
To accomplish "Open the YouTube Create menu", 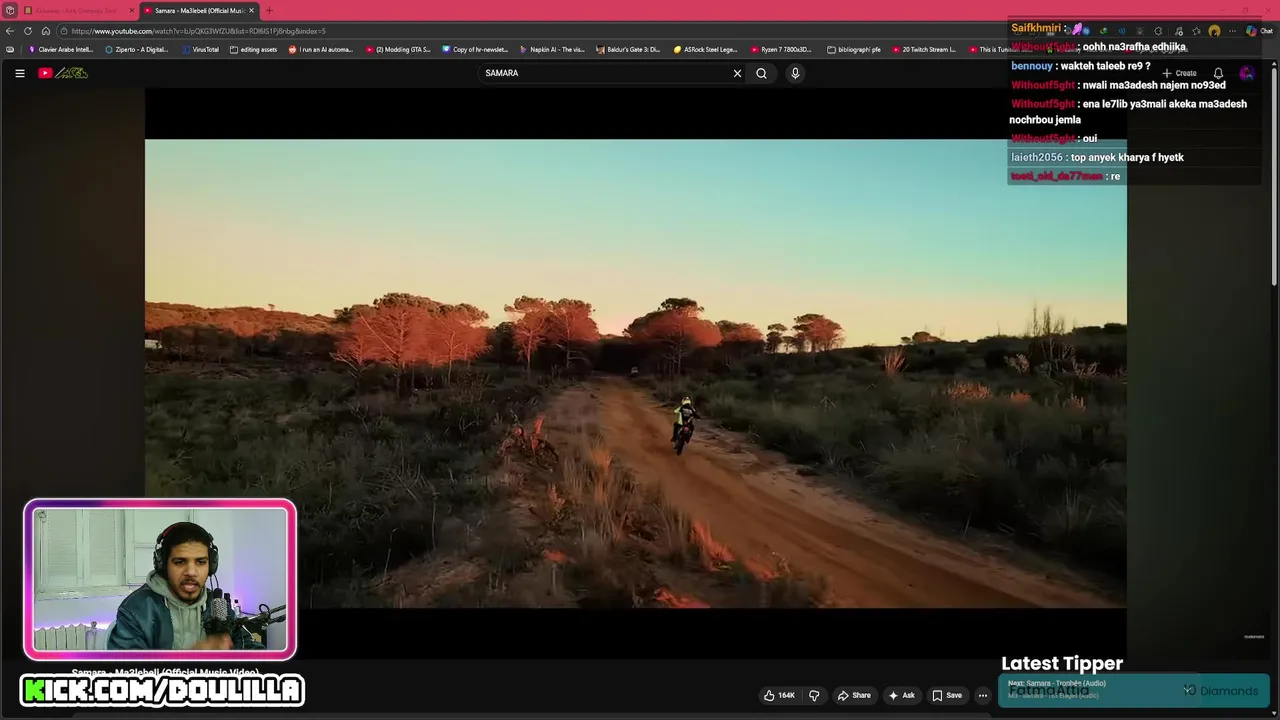I will (x=1179, y=73).
